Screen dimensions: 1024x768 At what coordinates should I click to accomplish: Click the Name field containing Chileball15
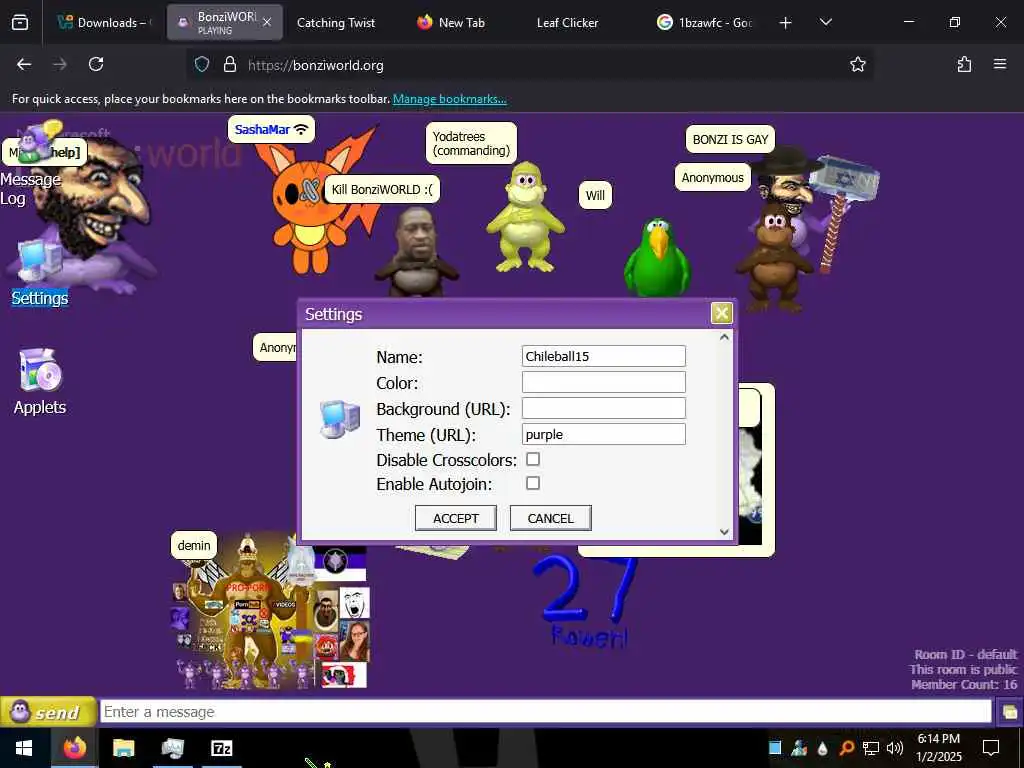(x=603, y=356)
